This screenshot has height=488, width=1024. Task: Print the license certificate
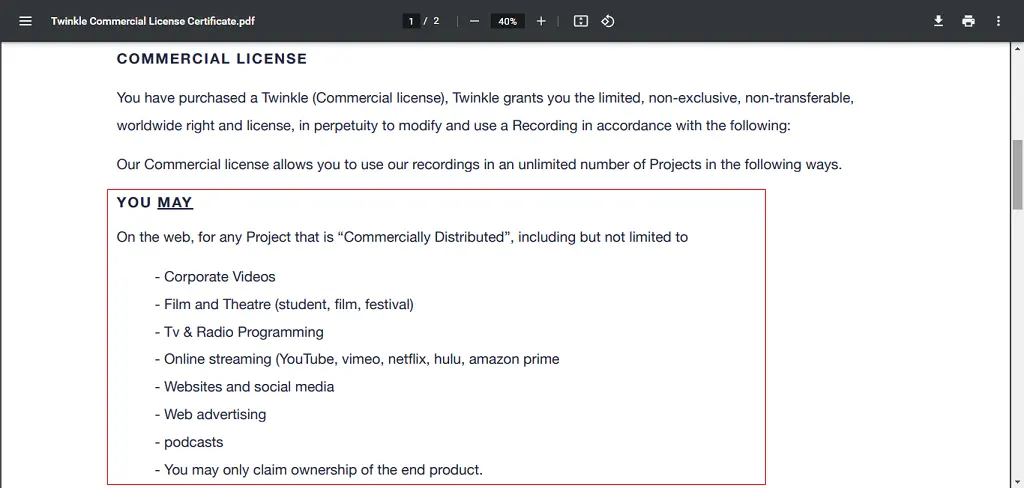click(x=968, y=21)
